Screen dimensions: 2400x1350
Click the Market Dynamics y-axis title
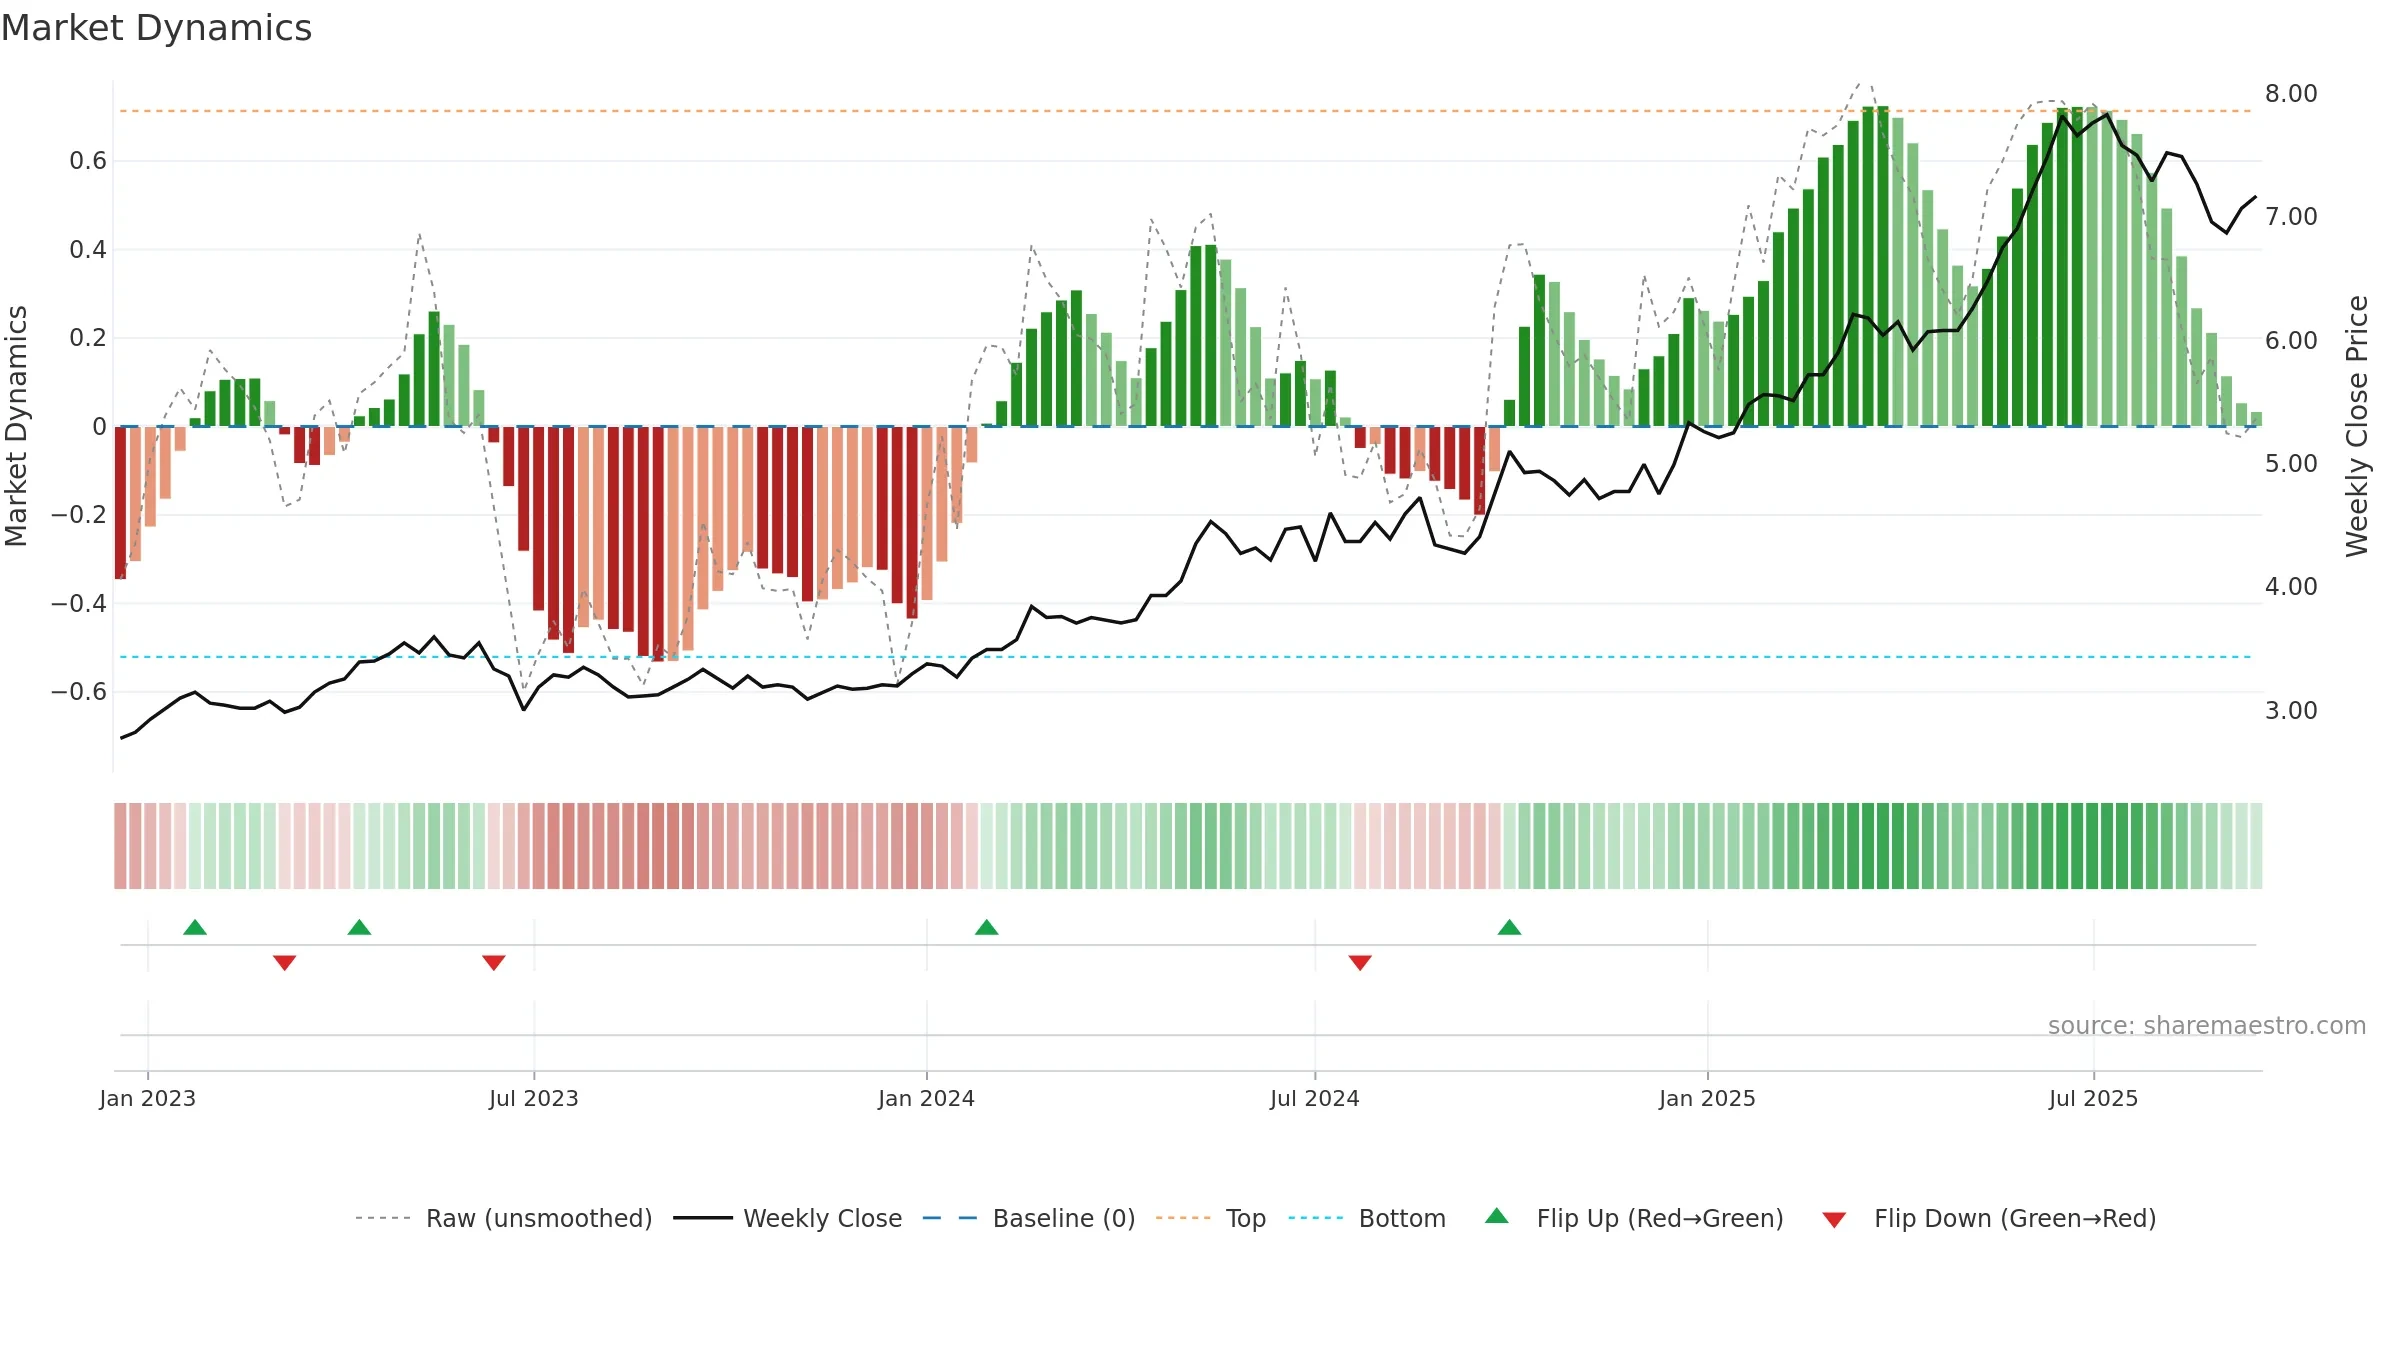point(16,426)
